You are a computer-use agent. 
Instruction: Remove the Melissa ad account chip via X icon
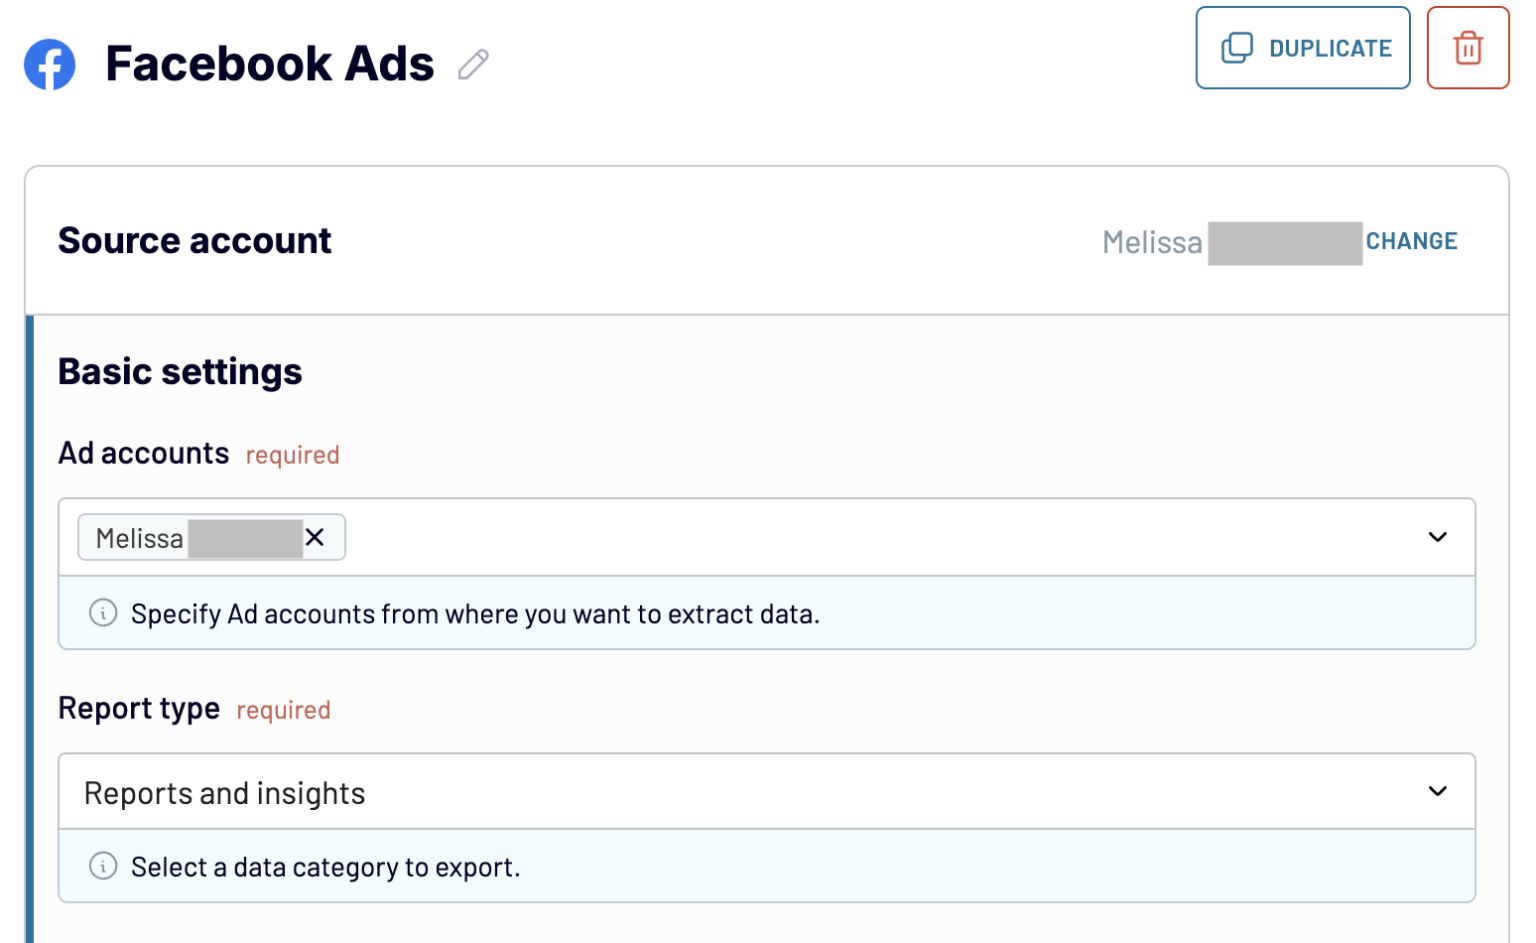[x=315, y=538]
